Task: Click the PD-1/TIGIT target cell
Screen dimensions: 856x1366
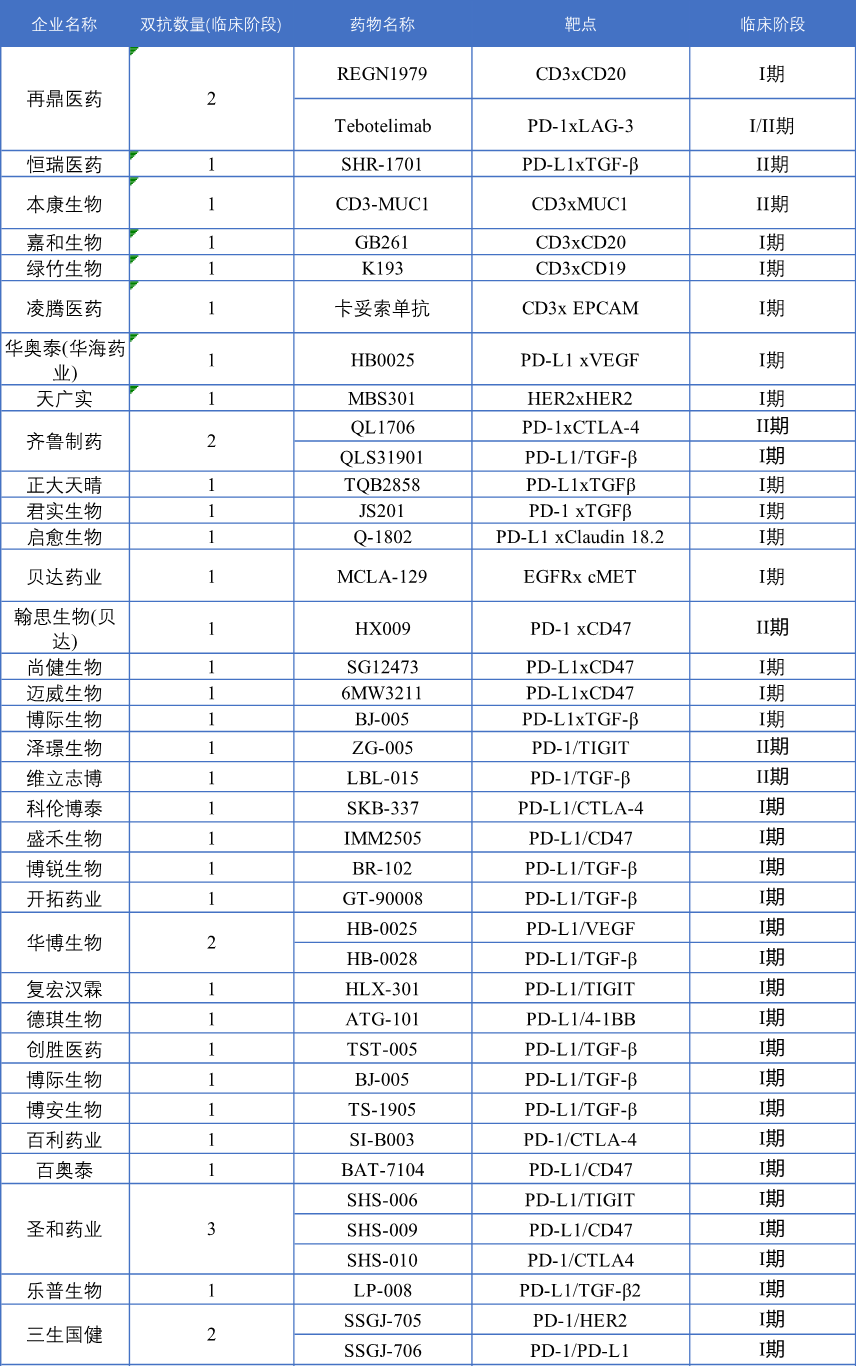Action: coord(581,746)
